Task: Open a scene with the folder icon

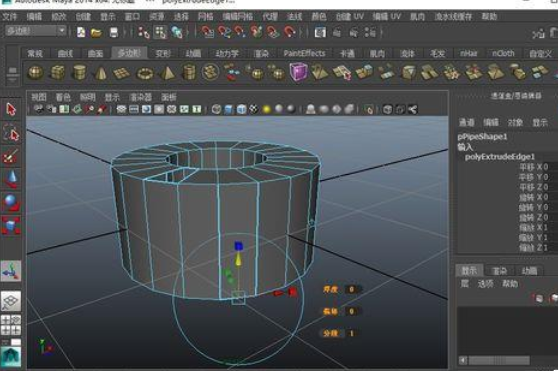Action: coord(96,33)
